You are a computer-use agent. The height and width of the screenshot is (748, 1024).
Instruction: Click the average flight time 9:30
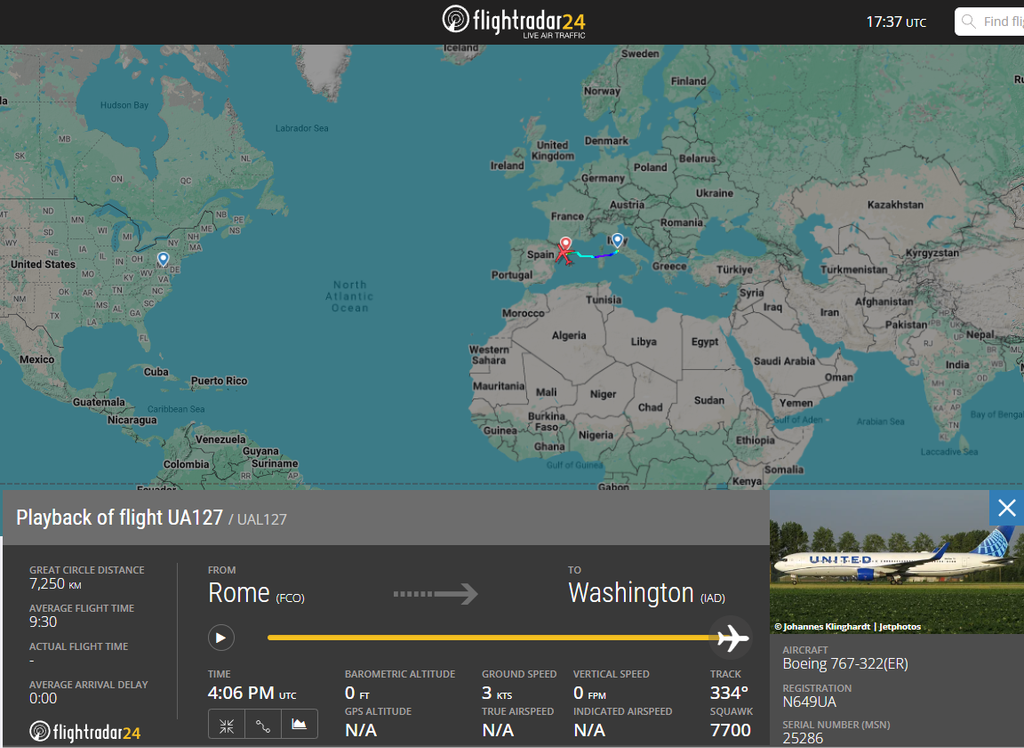click(x=43, y=622)
